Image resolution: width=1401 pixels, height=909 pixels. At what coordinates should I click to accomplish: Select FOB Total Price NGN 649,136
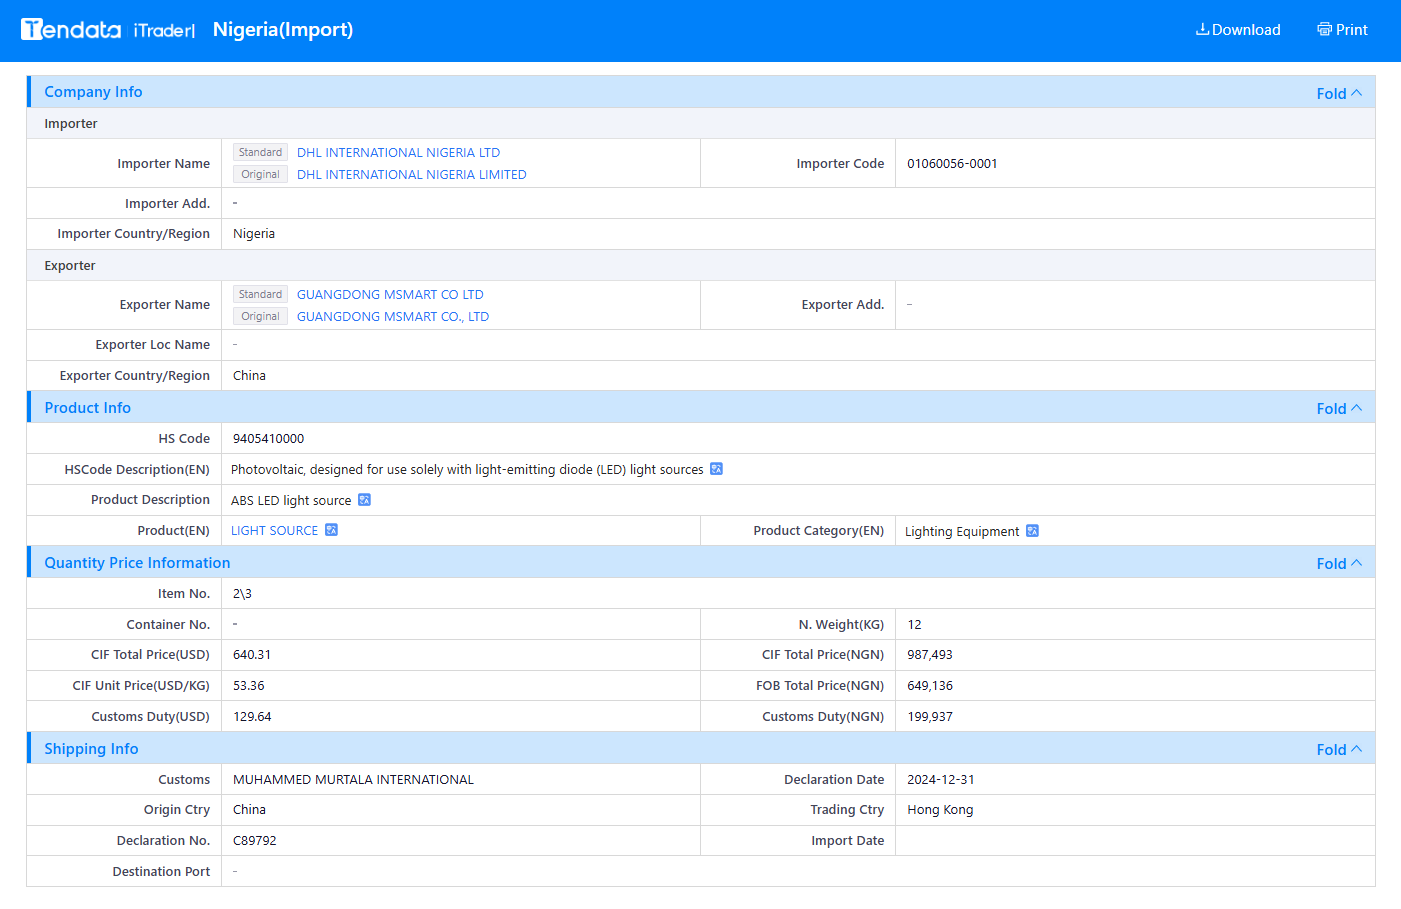point(930,686)
